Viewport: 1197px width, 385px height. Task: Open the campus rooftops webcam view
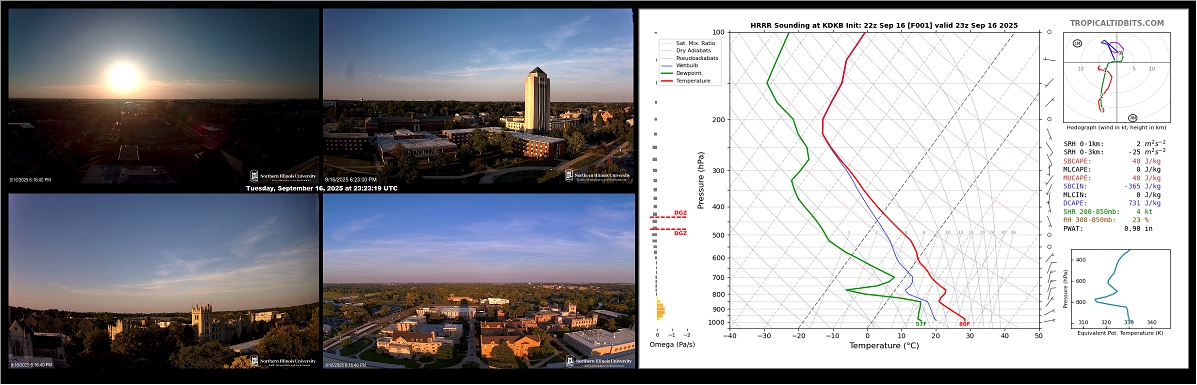[x=479, y=281]
